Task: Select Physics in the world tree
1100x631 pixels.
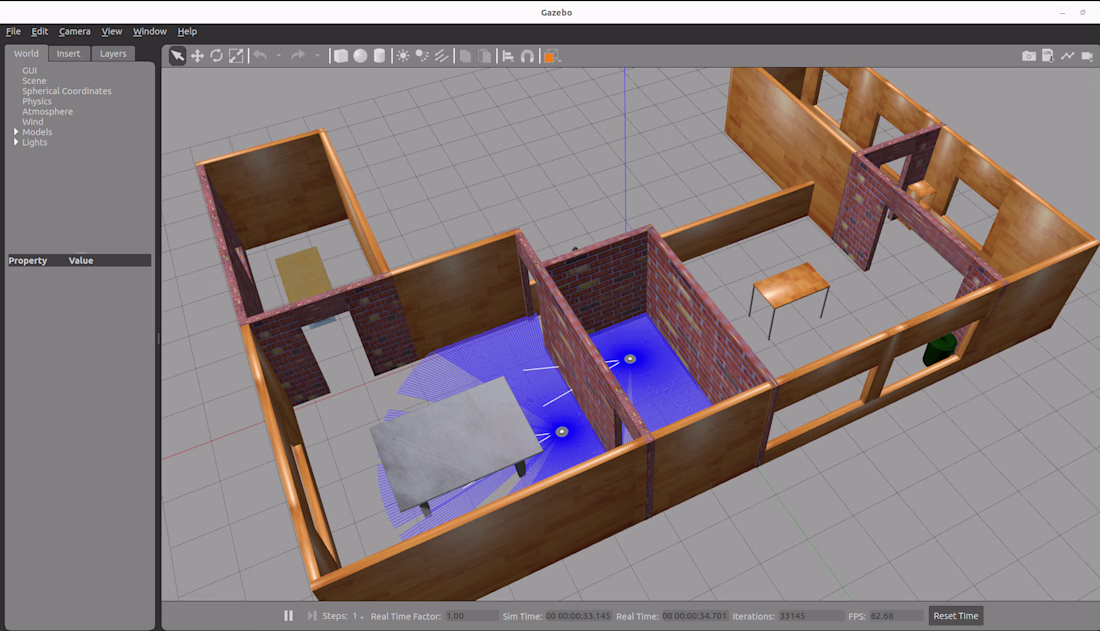Action: pyautogui.click(x=36, y=101)
